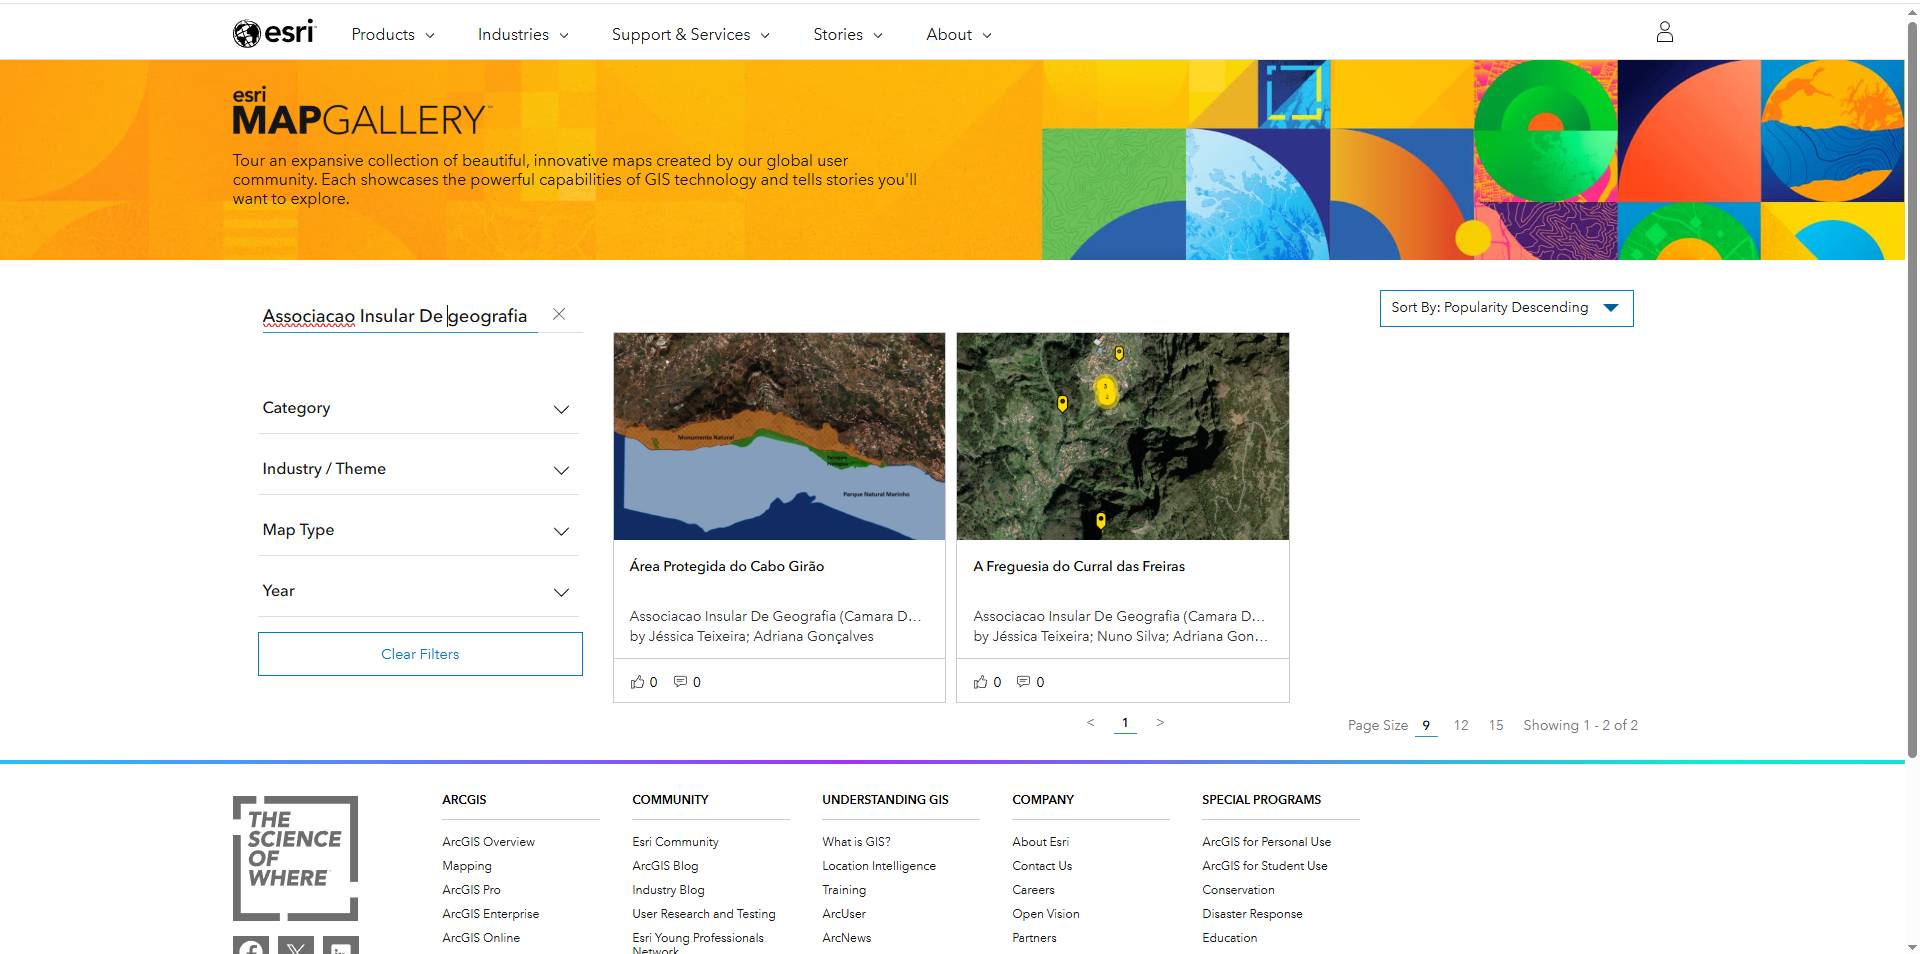This screenshot has width=1920, height=954.
Task: Open Conservation footer link
Action: pyautogui.click(x=1238, y=890)
